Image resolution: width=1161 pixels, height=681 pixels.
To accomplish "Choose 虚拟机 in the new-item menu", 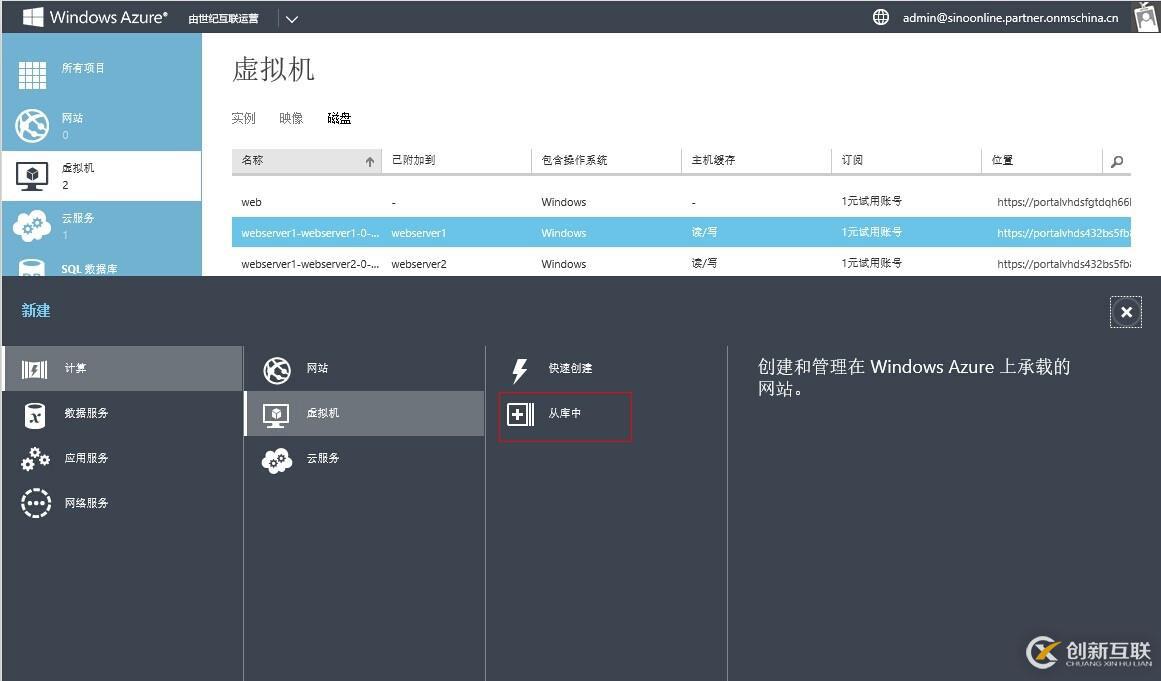I will [x=364, y=413].
